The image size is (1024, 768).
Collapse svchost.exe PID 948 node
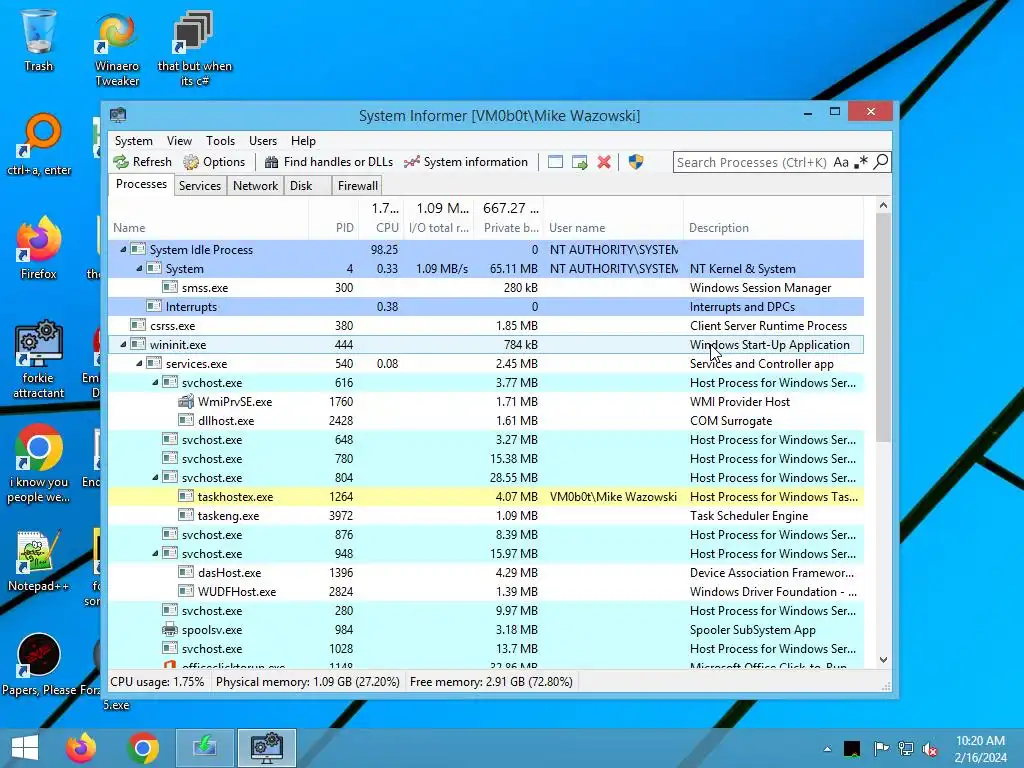point(155,553)
